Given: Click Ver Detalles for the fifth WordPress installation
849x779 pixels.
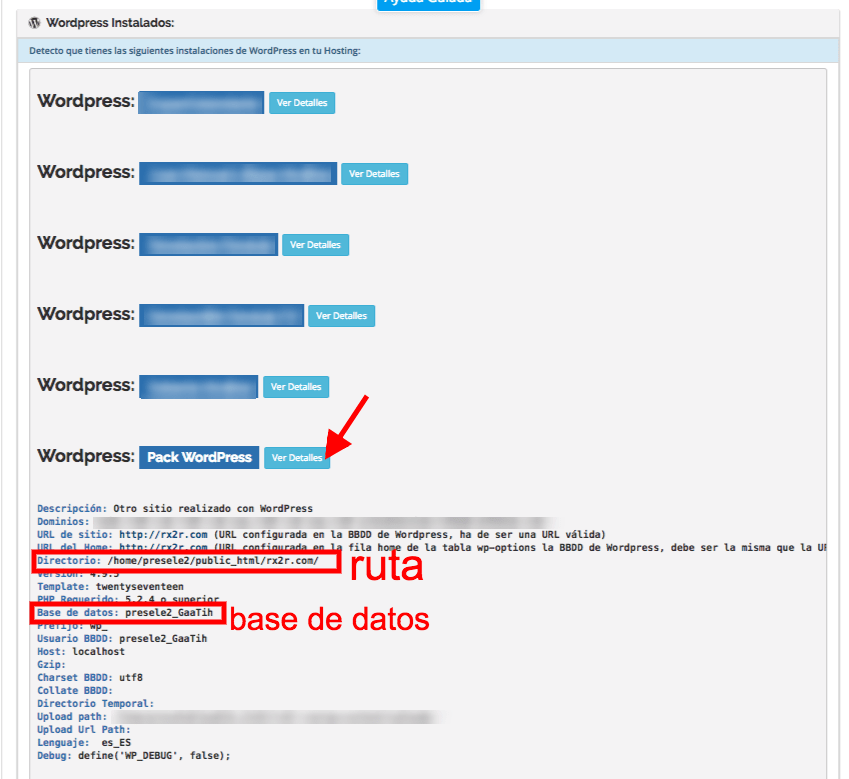Looking at the screenshot, I should (296, 386).
